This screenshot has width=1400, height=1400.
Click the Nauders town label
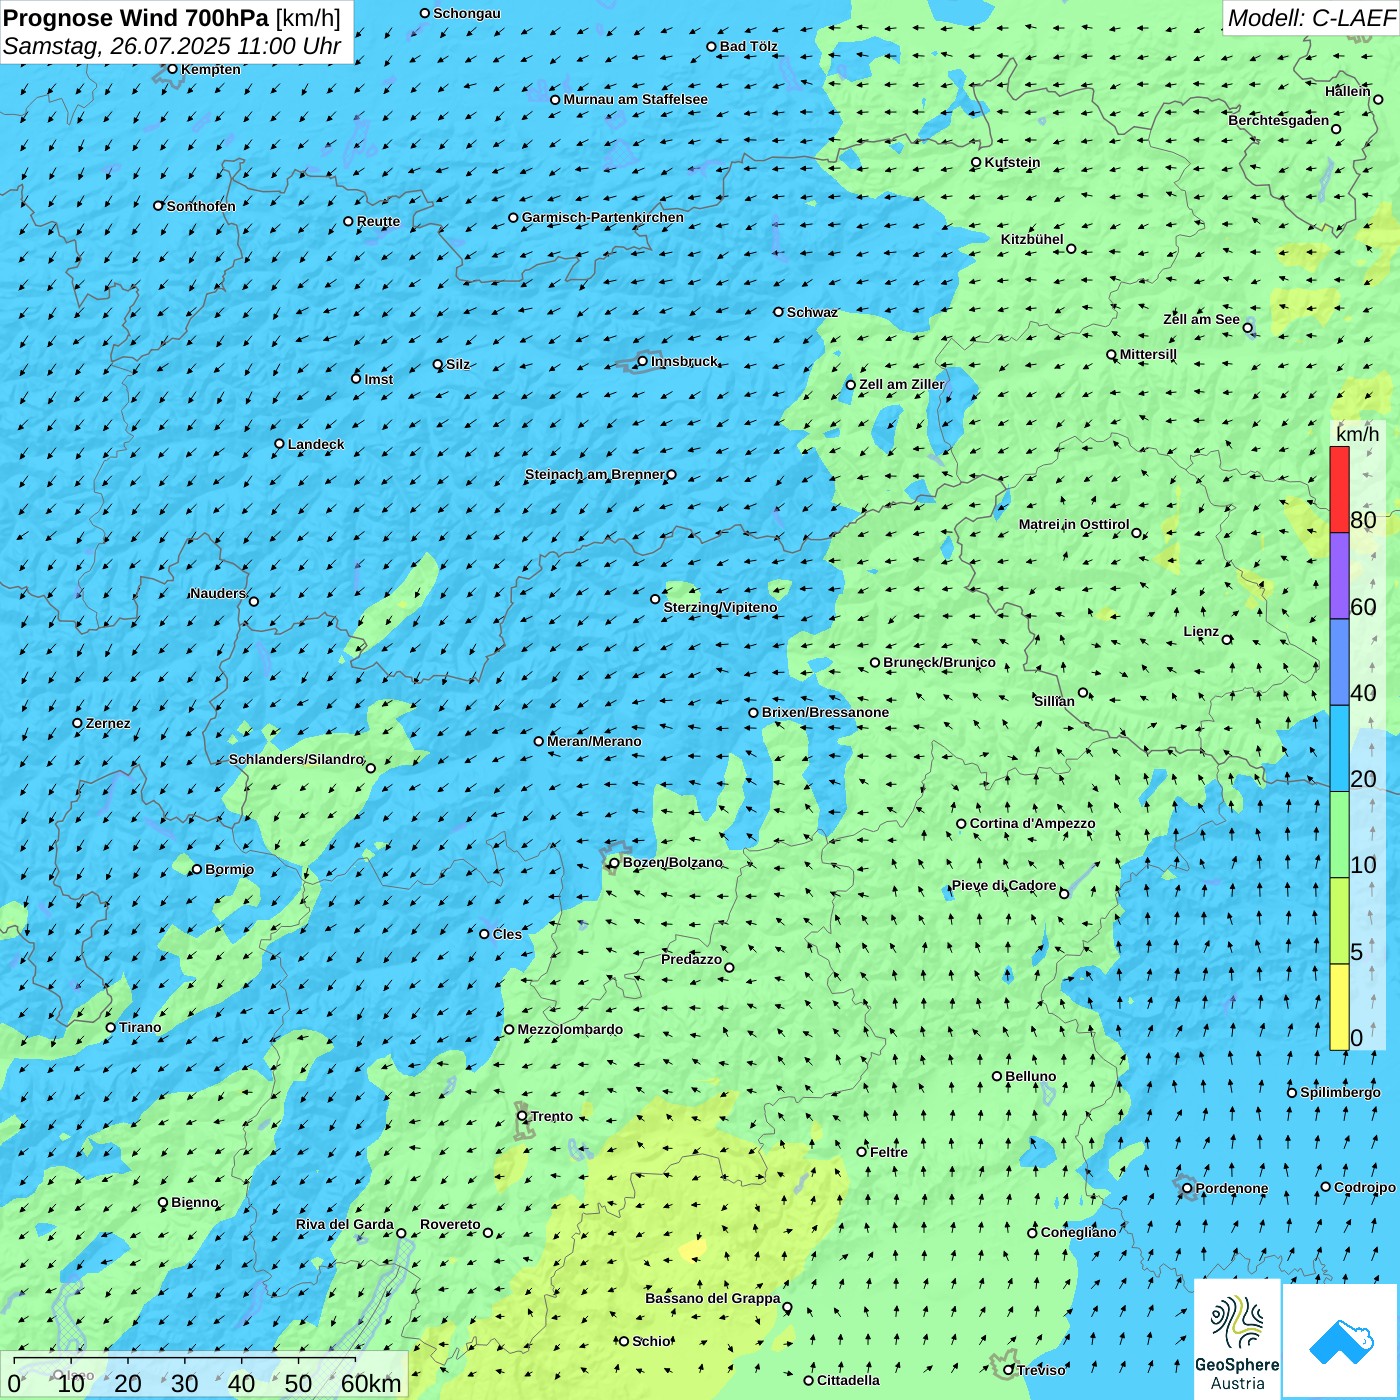coord(217,593)
